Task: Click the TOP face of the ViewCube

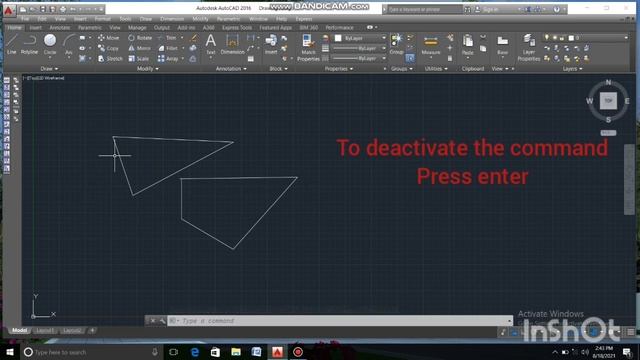Action: tap(608, 100)
